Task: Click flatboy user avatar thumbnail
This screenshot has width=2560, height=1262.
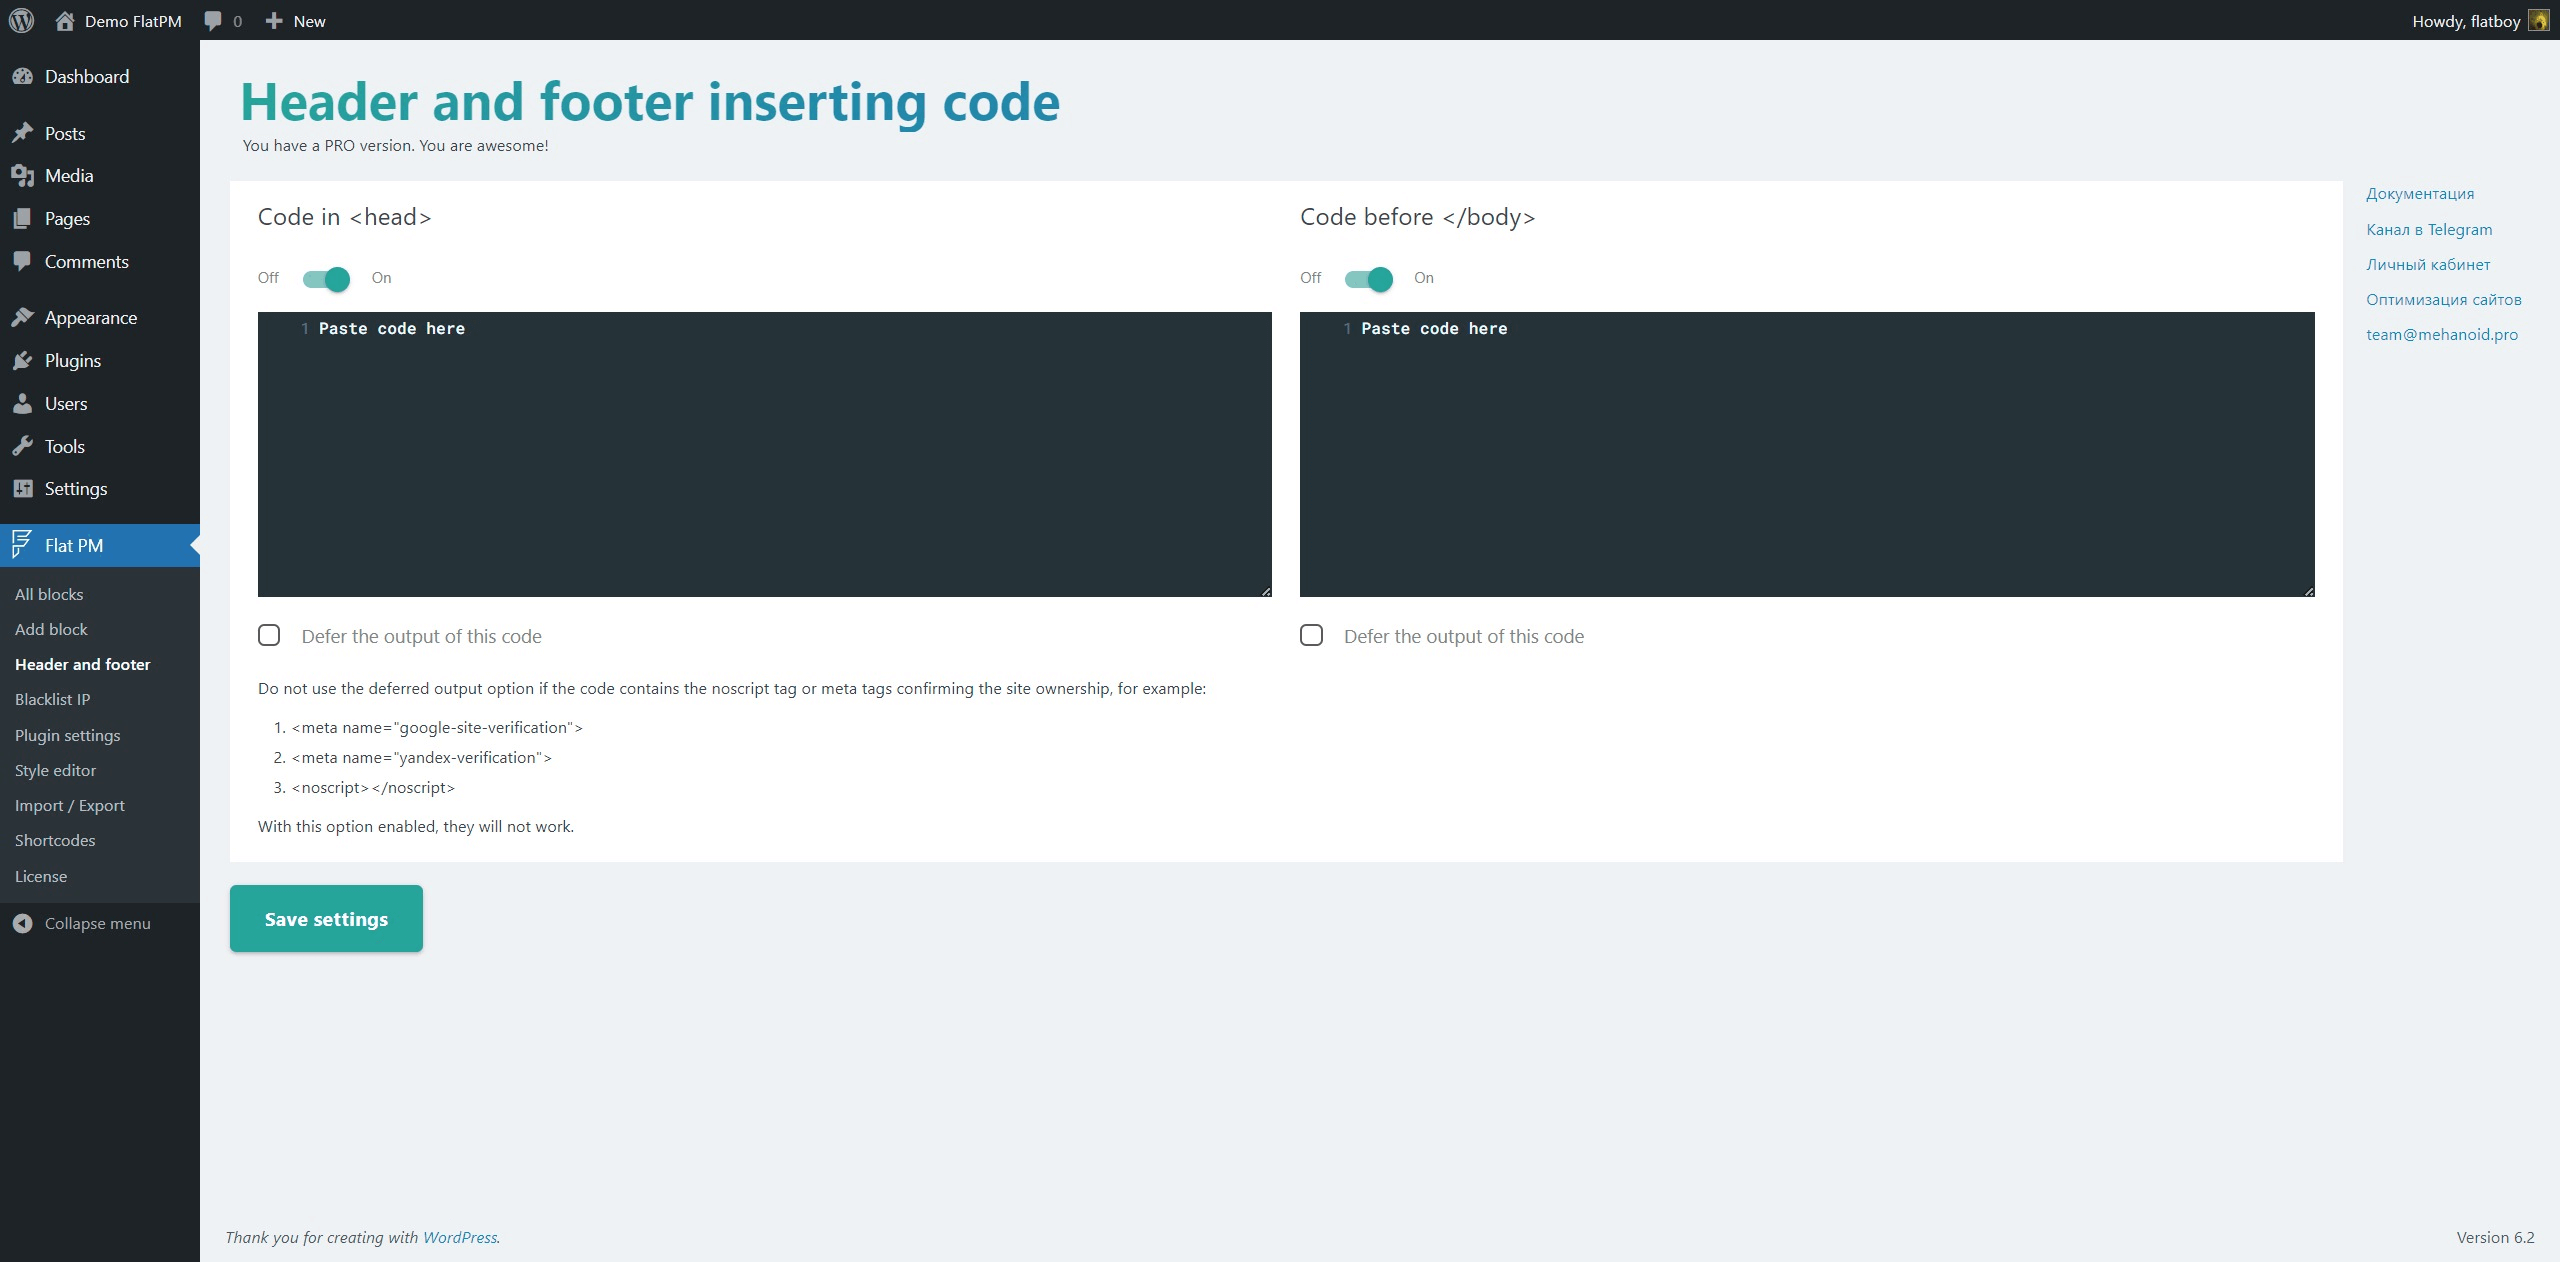Action: (2538, 21)
